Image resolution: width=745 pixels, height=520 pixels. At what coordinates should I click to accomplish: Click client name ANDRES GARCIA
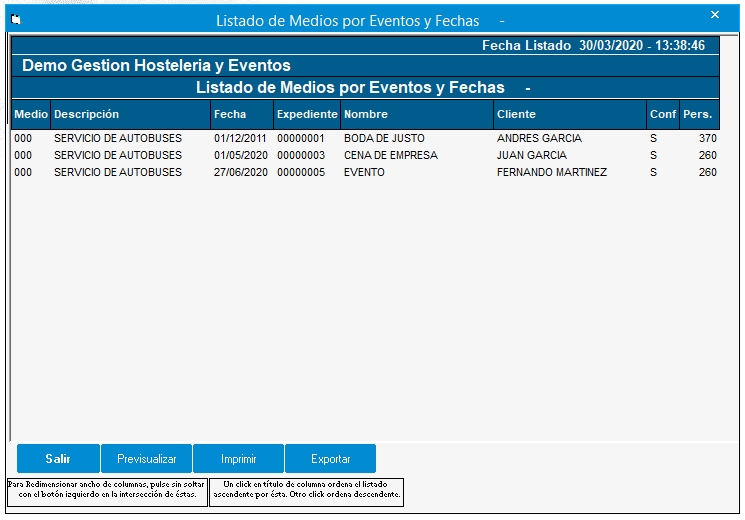539,138
